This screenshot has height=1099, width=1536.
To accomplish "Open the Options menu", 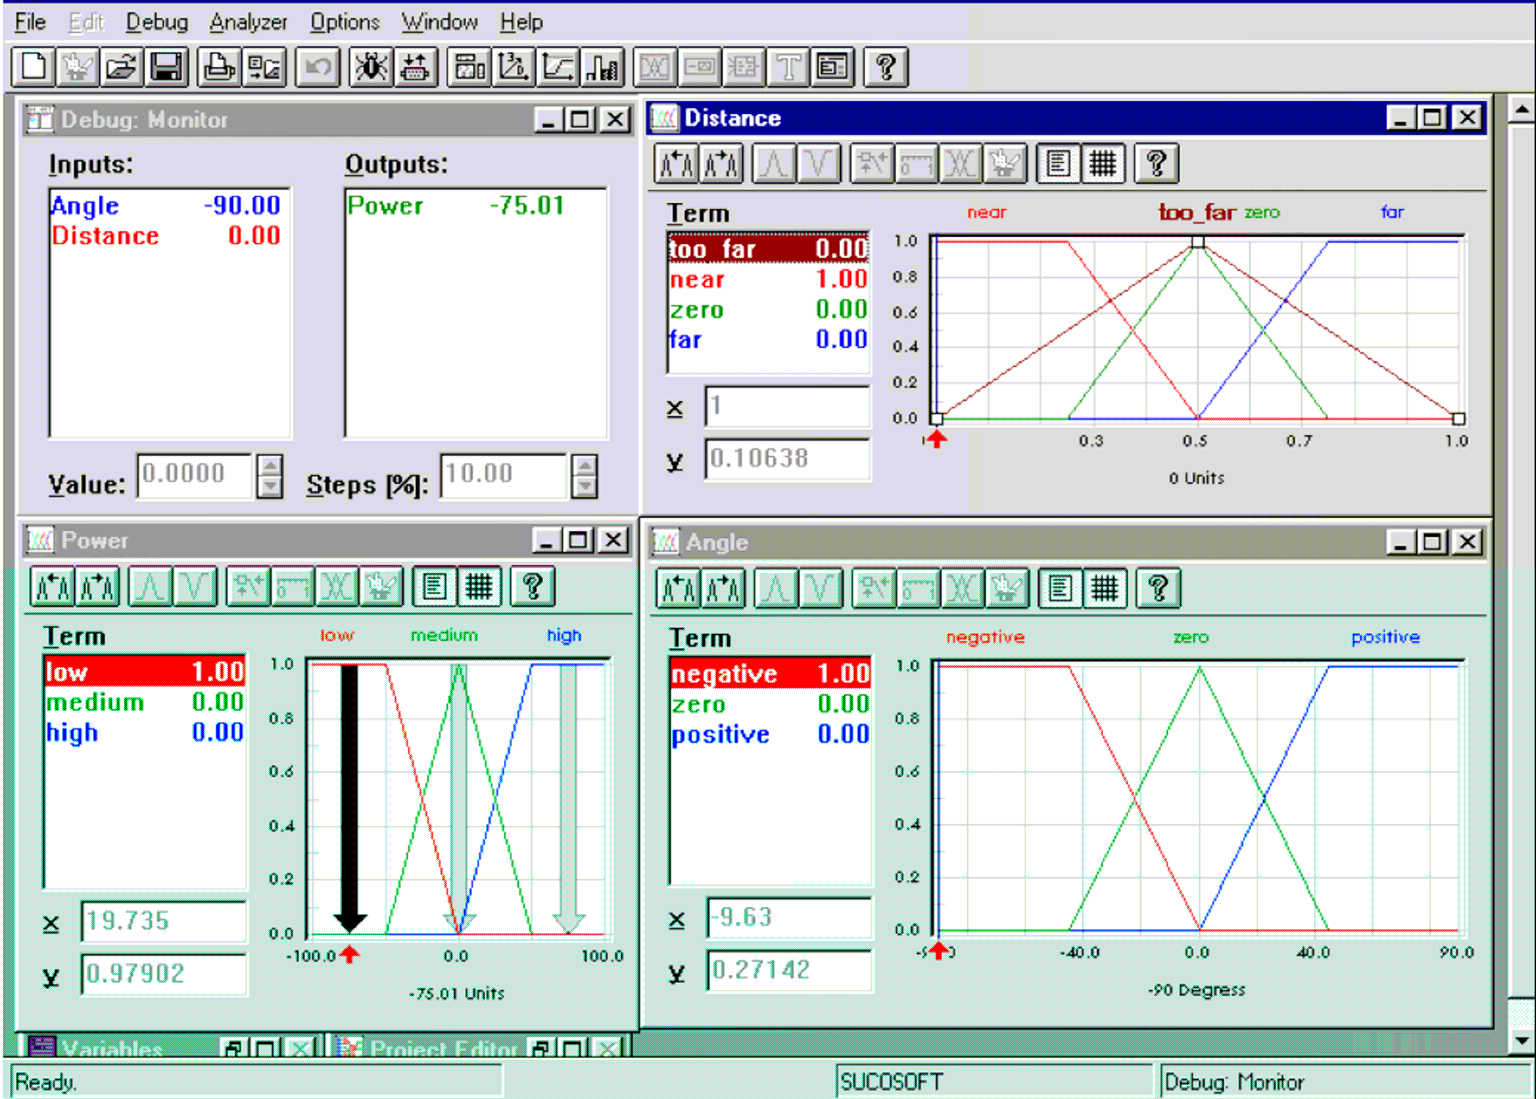I will point(344,21).
